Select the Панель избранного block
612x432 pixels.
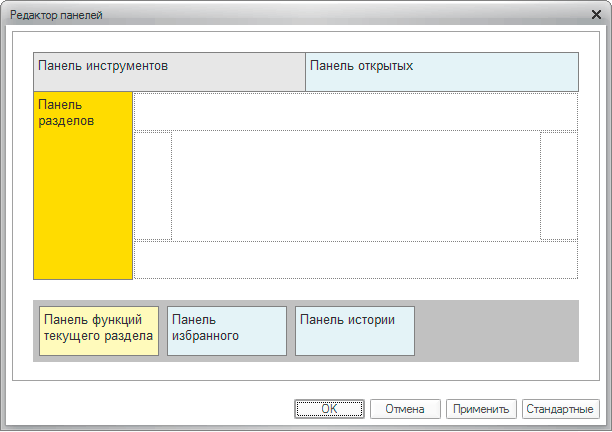pyautogui.click(x=227, y=331)
